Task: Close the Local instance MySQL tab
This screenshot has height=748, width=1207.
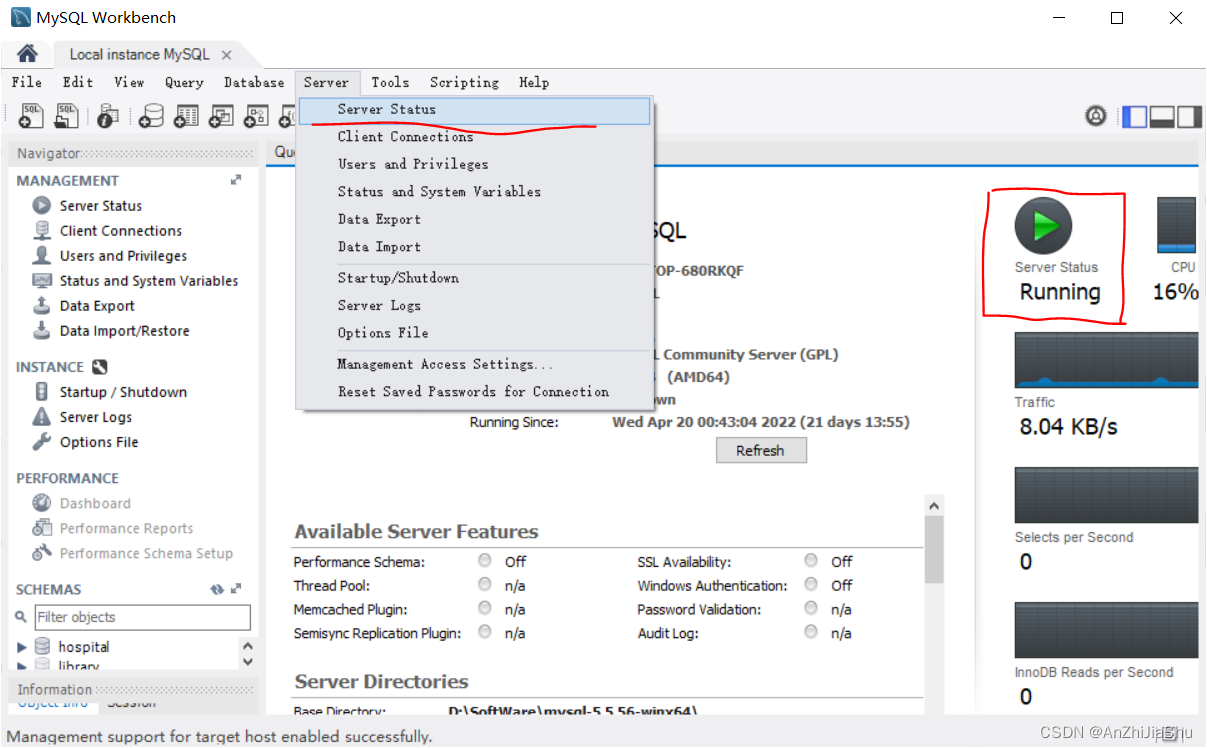Action: click(227, 55)
